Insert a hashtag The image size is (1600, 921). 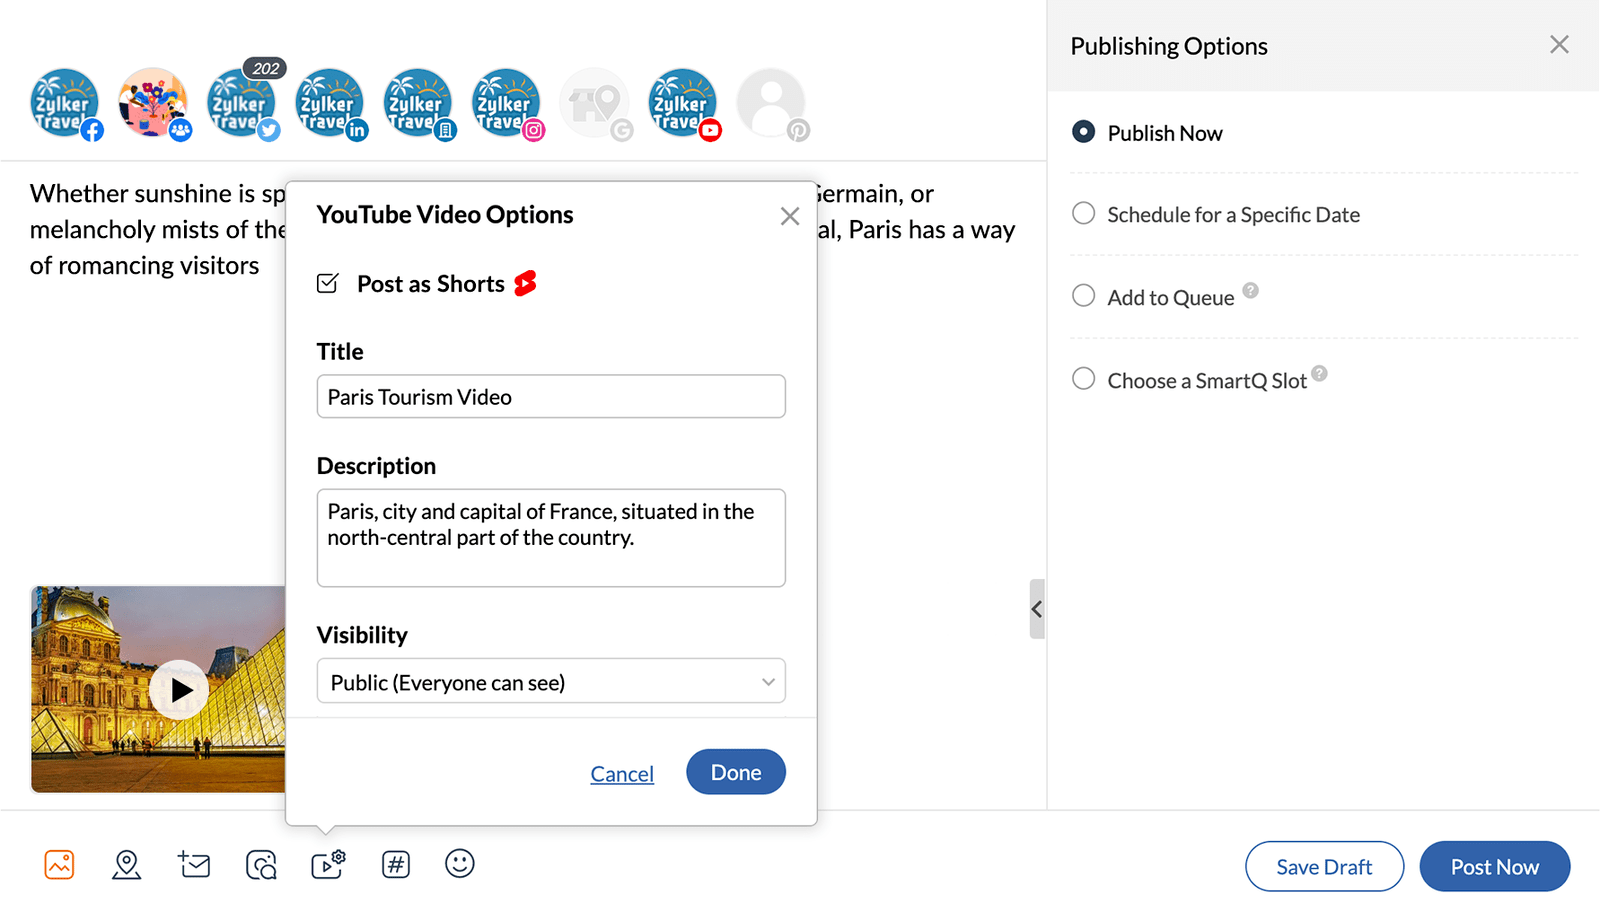[x=395, y=864]
